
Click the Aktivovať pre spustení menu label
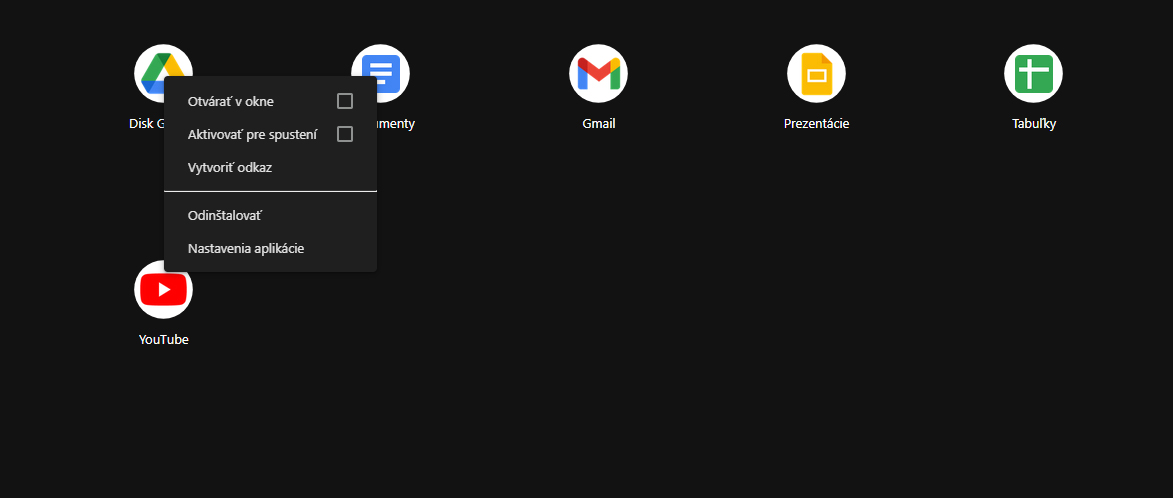[x=252, y=135]
